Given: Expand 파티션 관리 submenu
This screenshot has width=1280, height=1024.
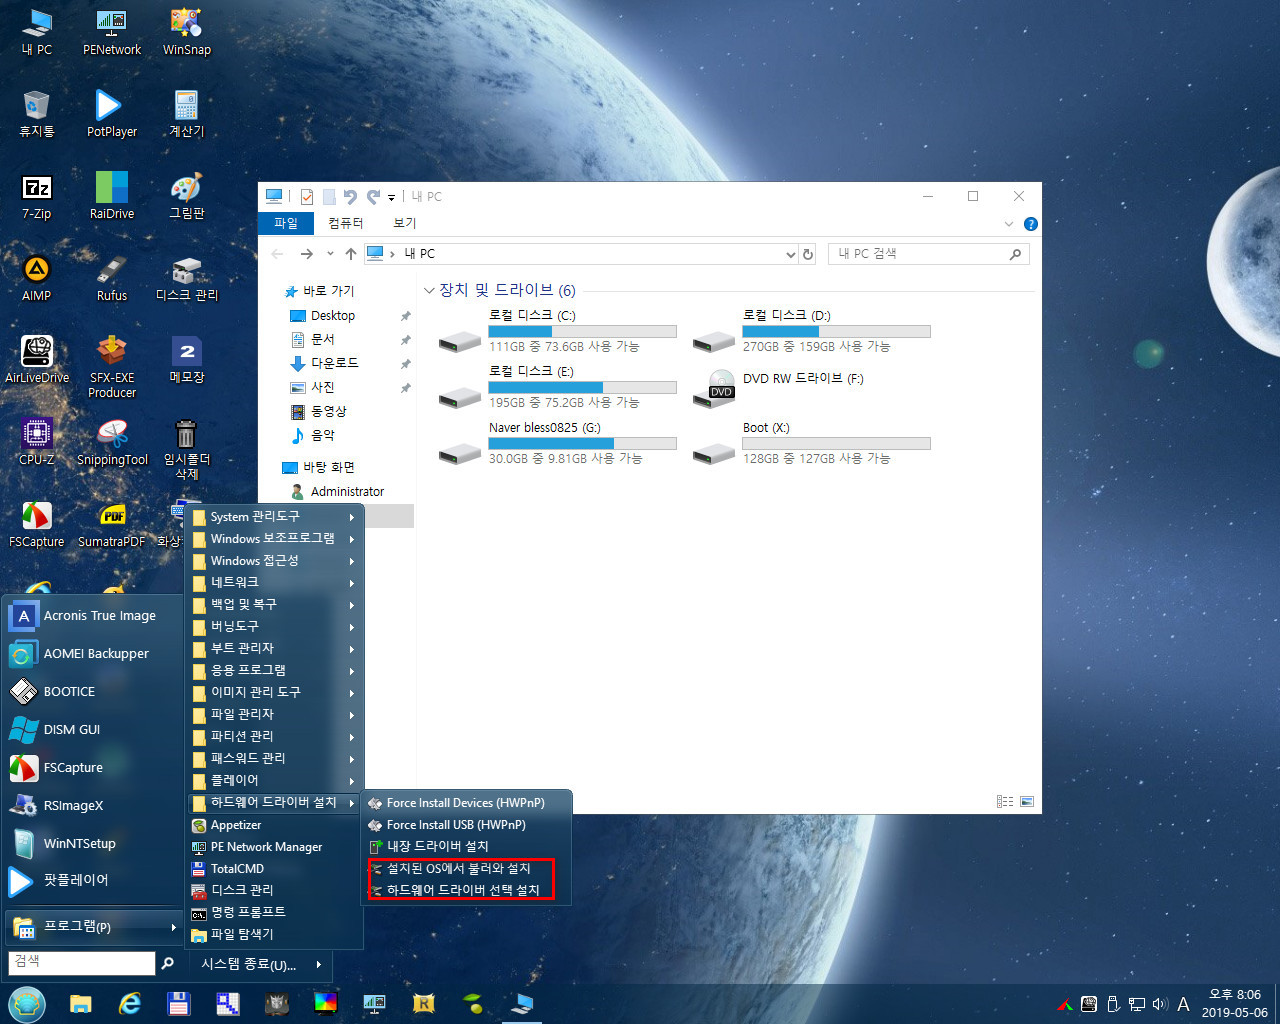Looking at the screenshot, I should [x=274, y=737].
